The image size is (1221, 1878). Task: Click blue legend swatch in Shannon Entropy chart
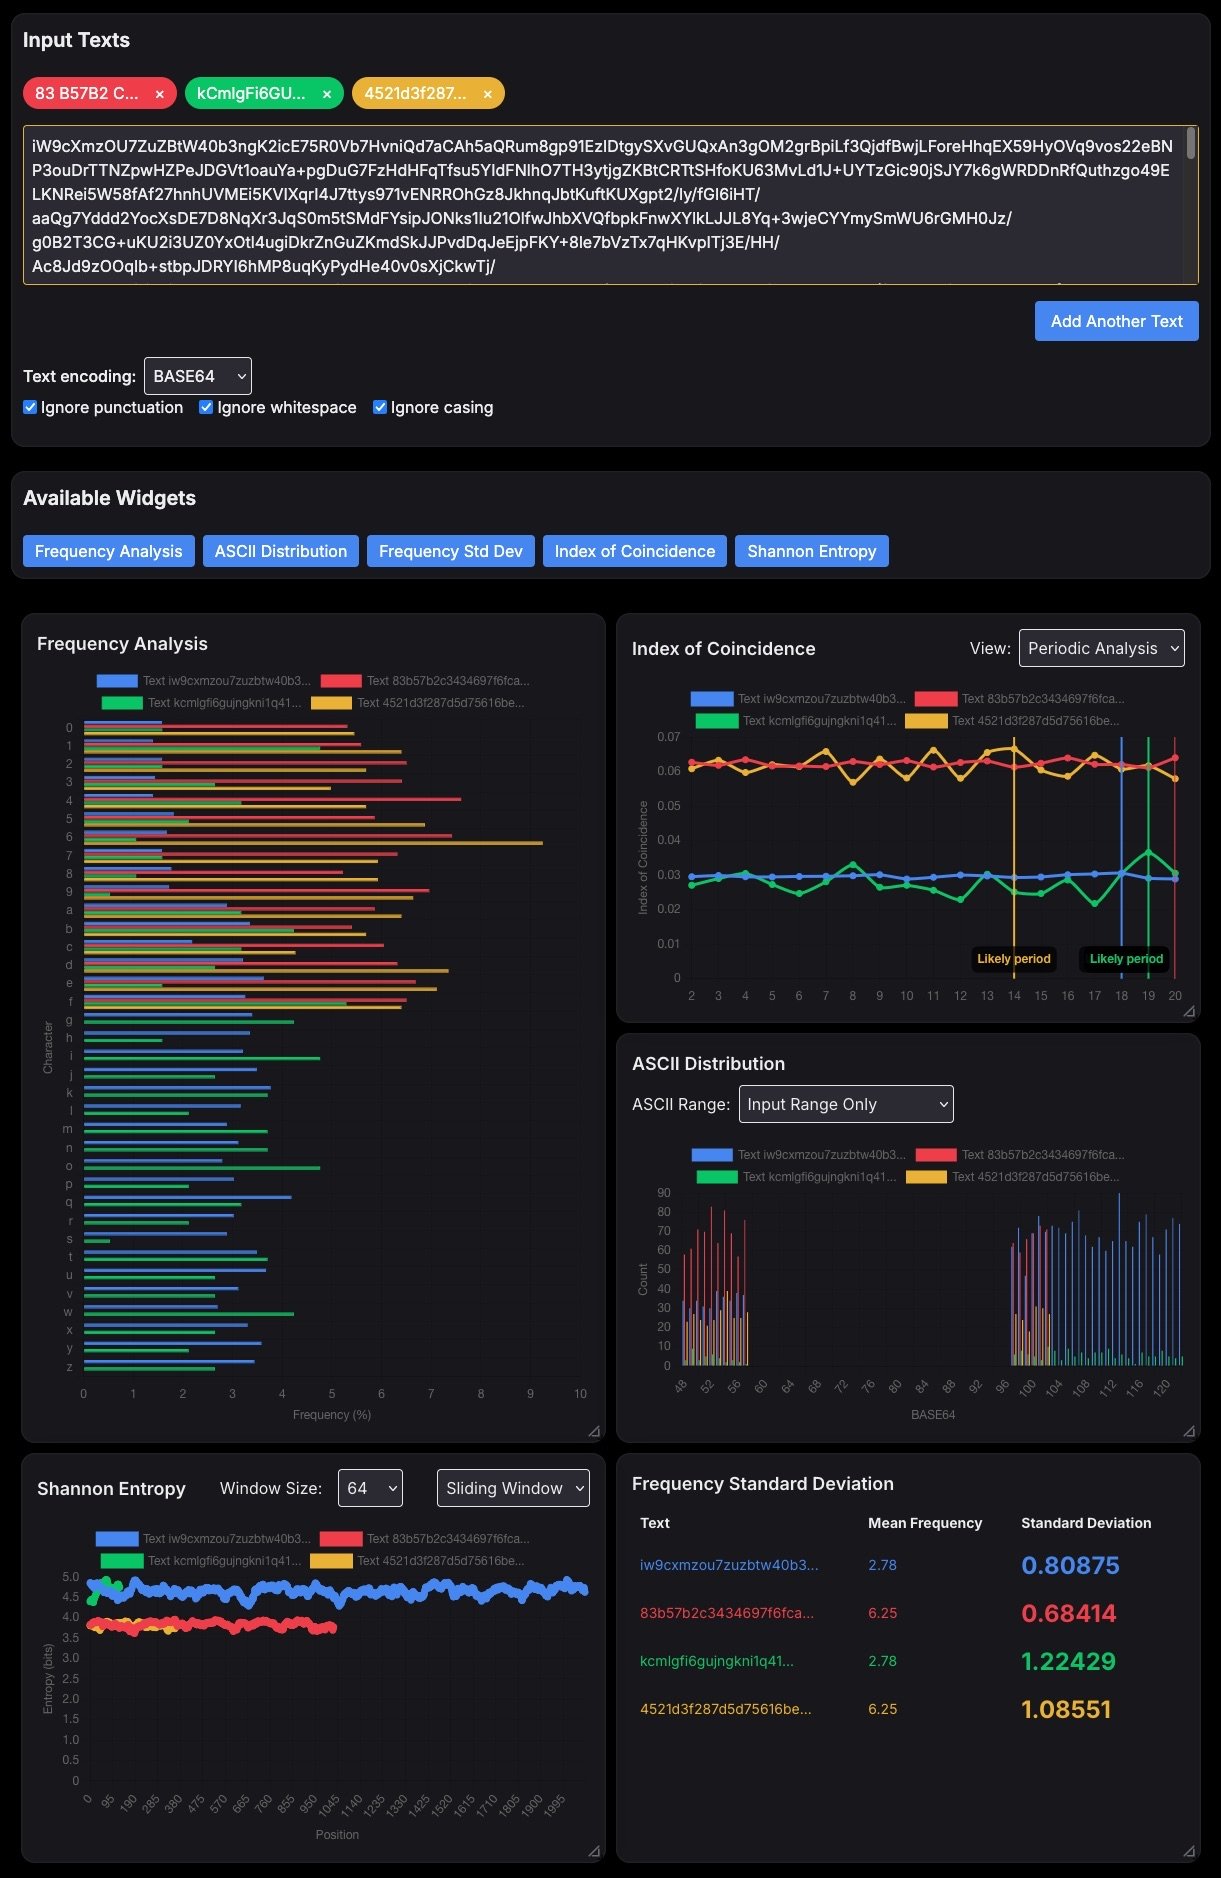117,1539
